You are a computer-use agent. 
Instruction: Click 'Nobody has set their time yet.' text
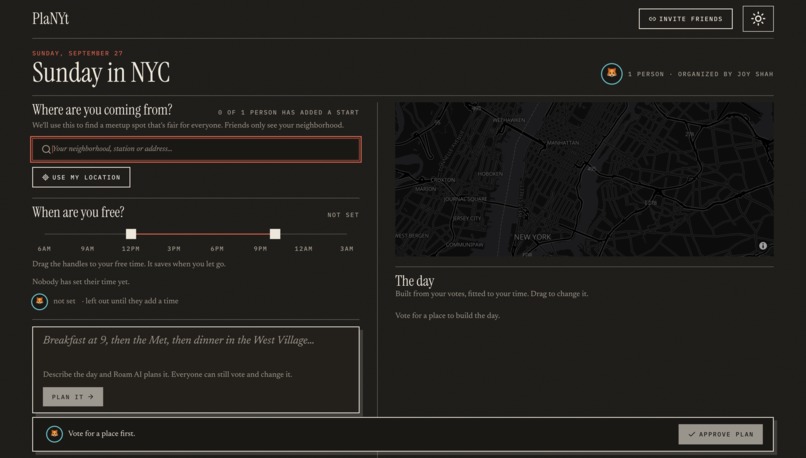(x=81, y=282)
